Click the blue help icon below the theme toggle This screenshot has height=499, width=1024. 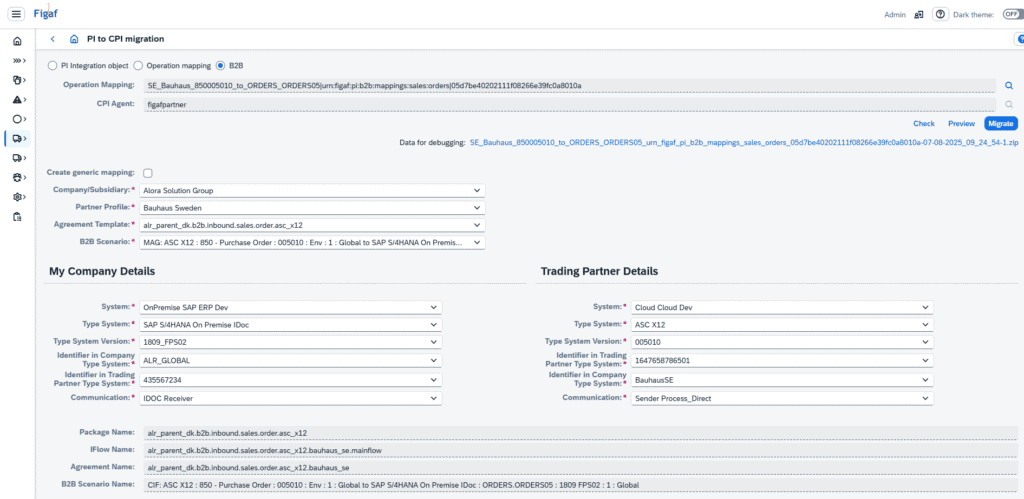[1019, 39]
